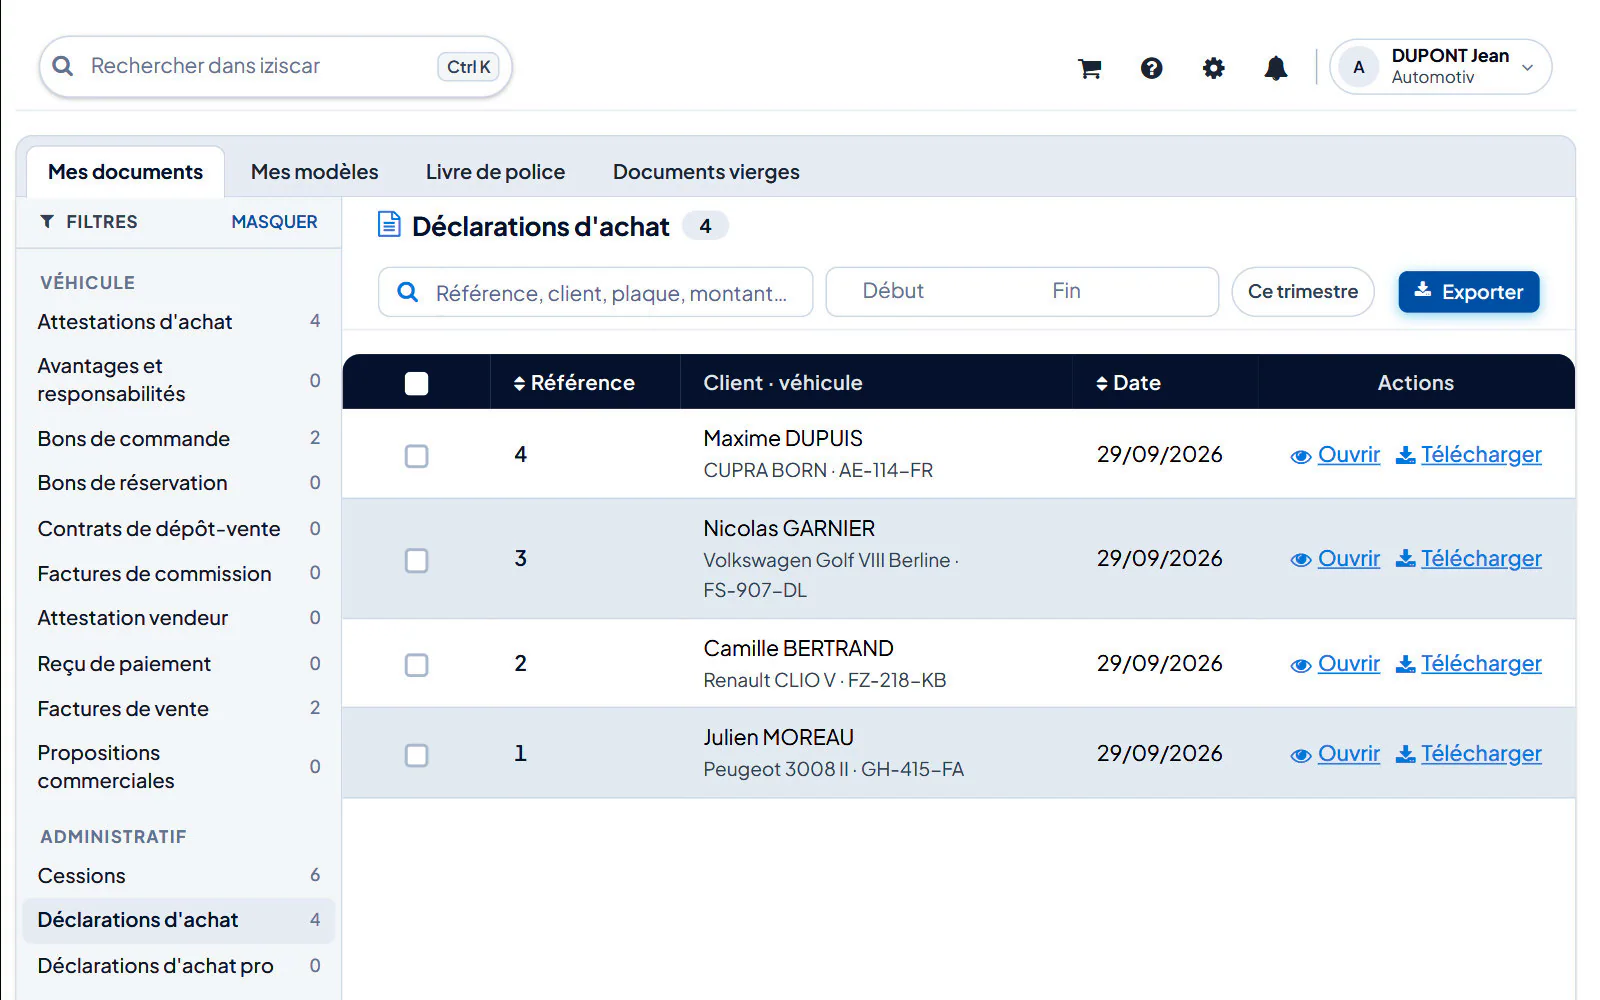Toggle the select-all checkbox in table header
Image resolution: width=1600 pixels, height=1000 pixels.
point(417,383)
